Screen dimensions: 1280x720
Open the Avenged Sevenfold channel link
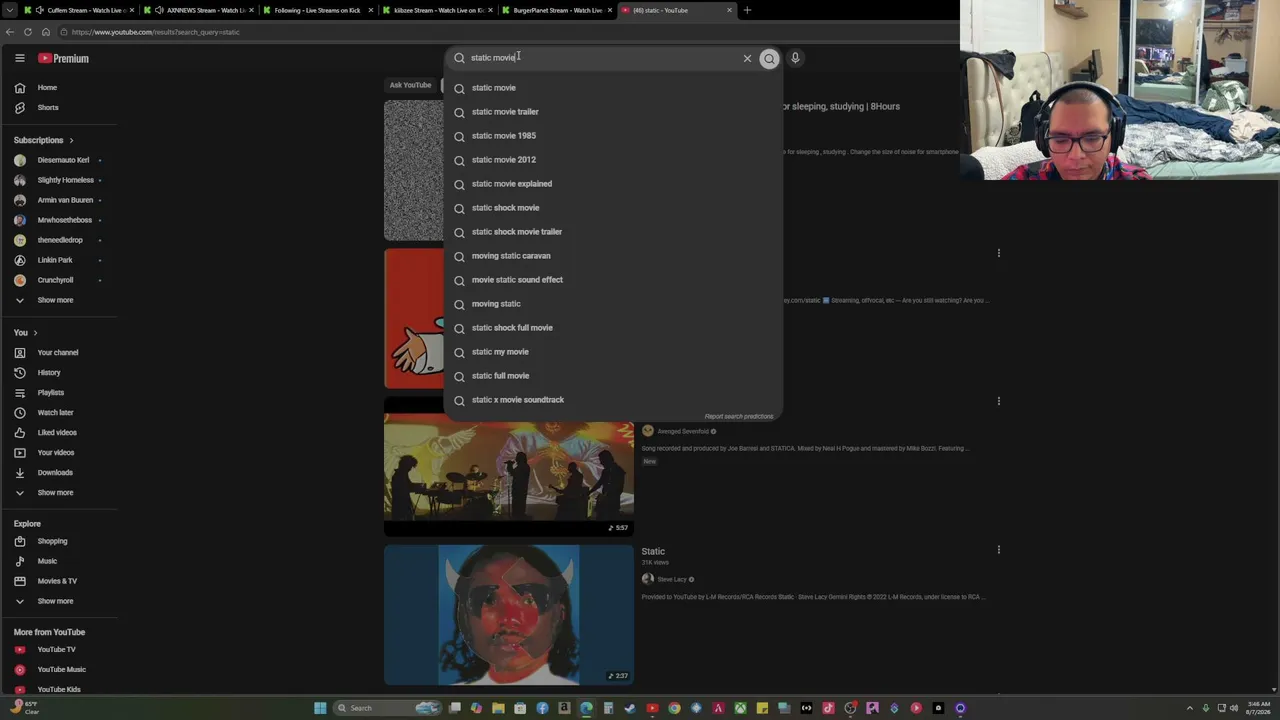(682, 431)
